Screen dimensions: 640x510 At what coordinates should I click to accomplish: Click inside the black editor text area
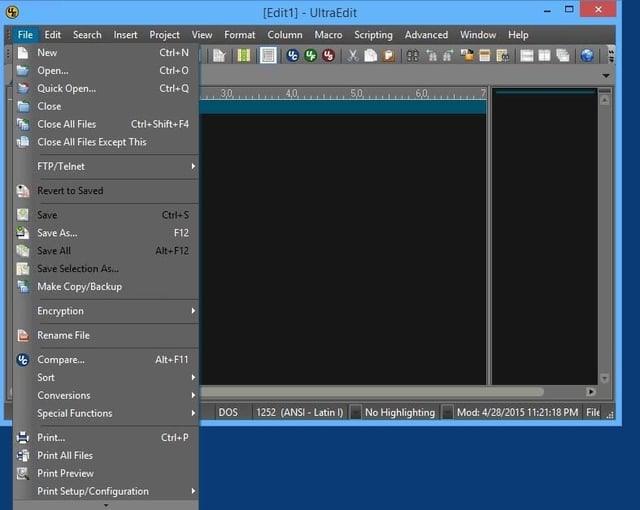tap(343, 249)
